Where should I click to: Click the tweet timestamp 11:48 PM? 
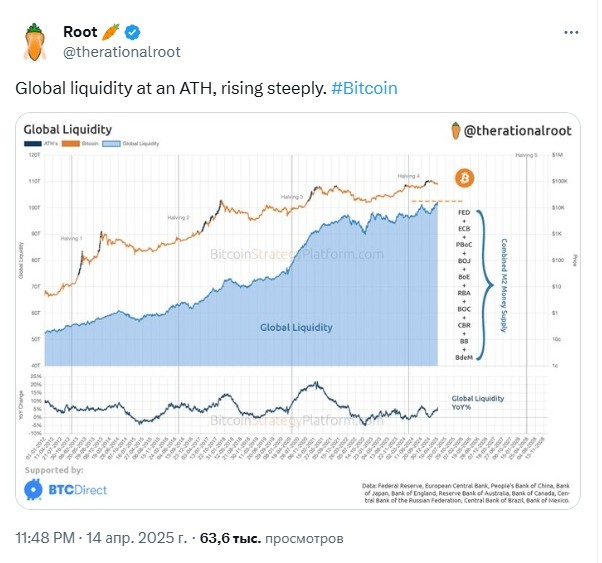45,538
